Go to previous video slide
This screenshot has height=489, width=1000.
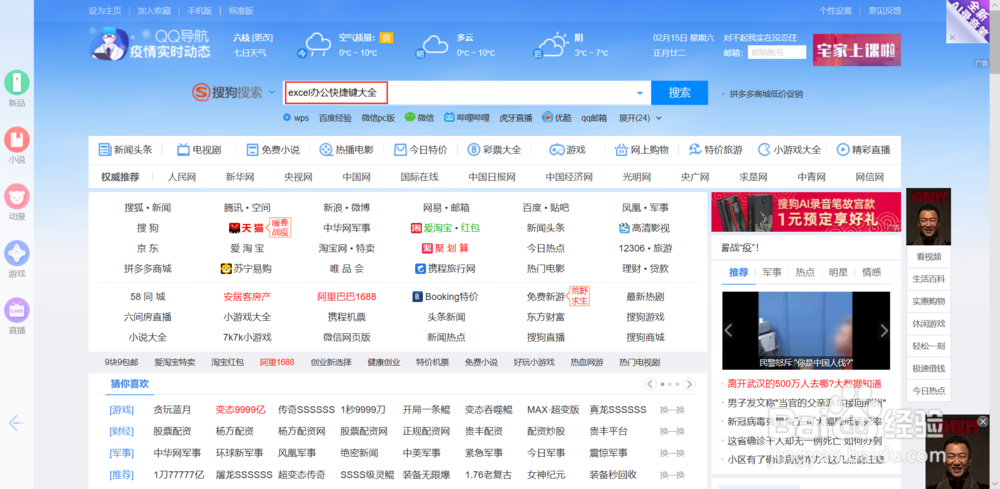click(x=728, y=330)
